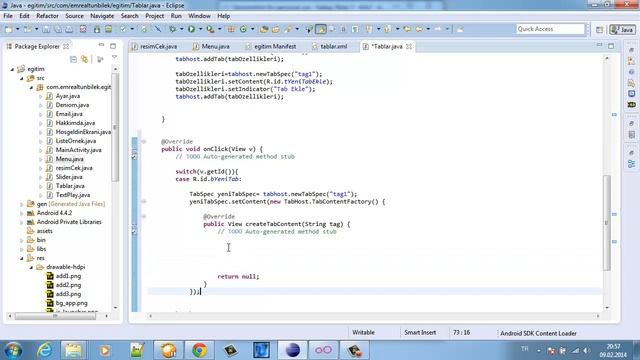Click the Windows Start button
This screenshot has height=360, width=640.
pyautogui.click(x=13, y=350)
